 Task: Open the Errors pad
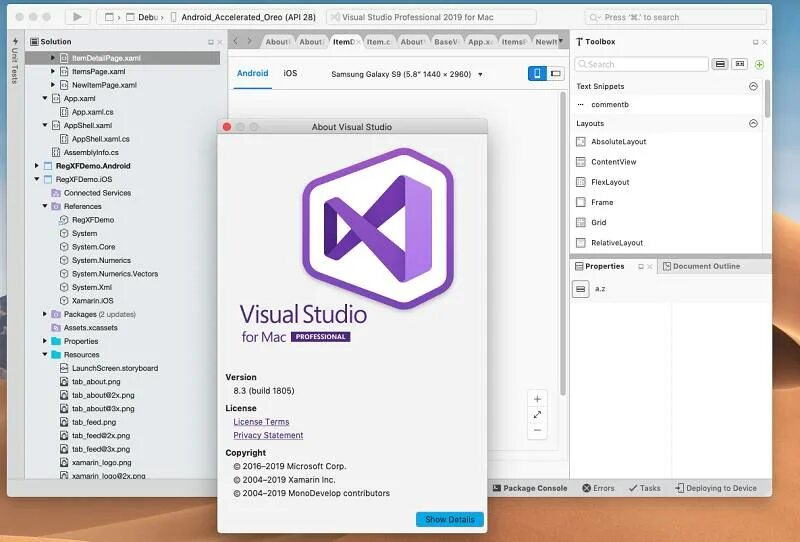598,488
